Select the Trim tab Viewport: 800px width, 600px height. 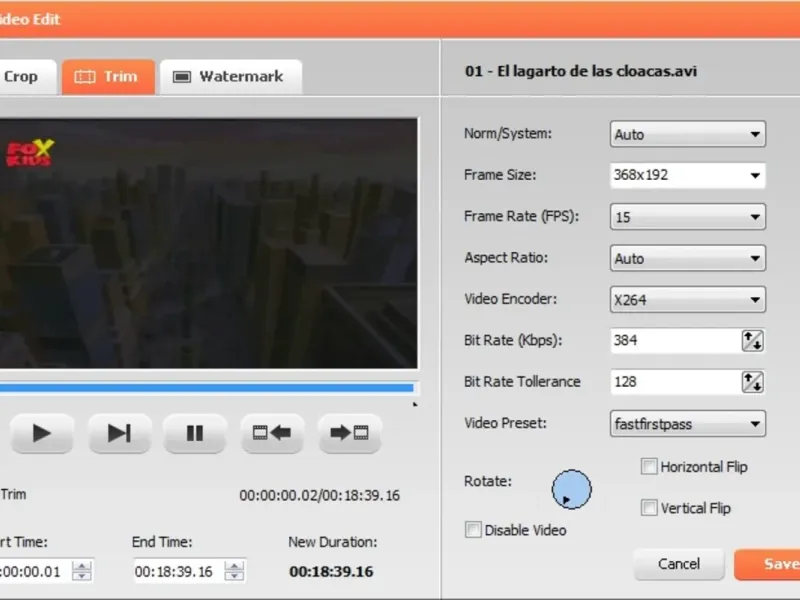[108, 77]
